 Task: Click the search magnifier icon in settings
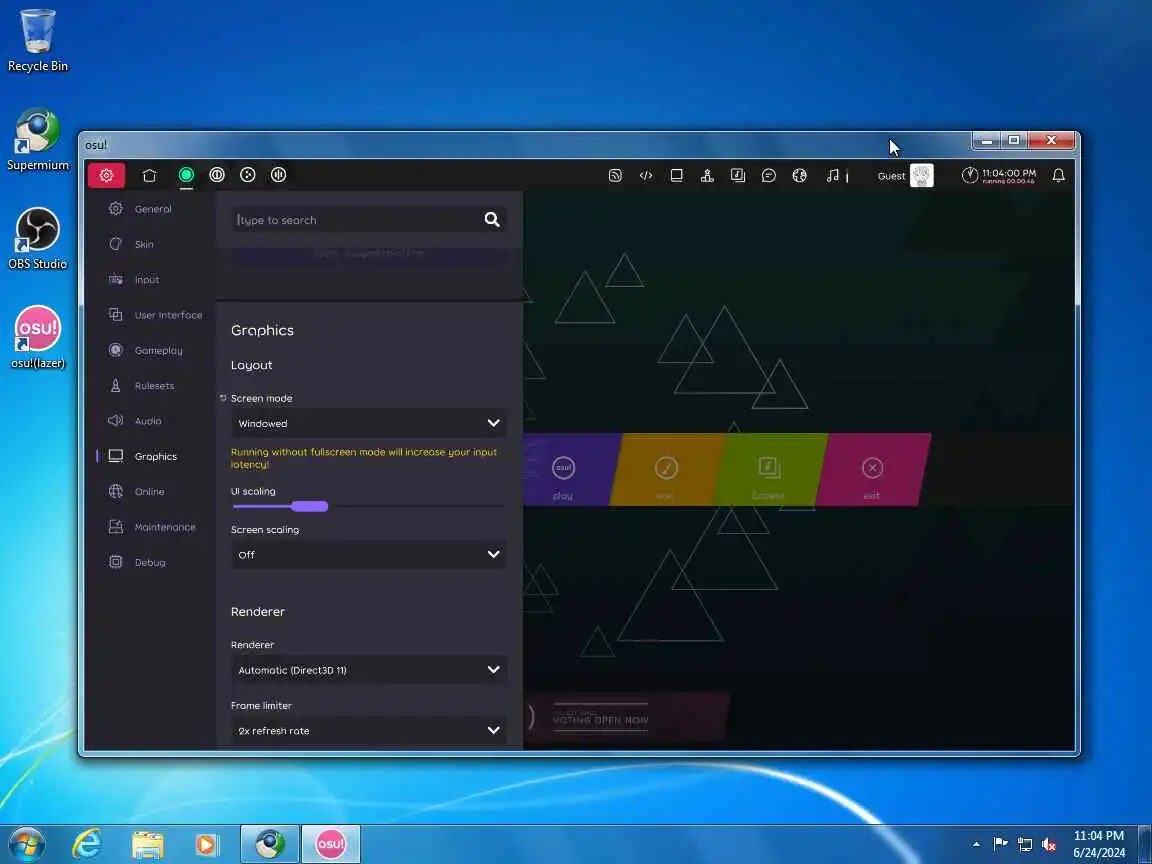[x=492, y=220]
